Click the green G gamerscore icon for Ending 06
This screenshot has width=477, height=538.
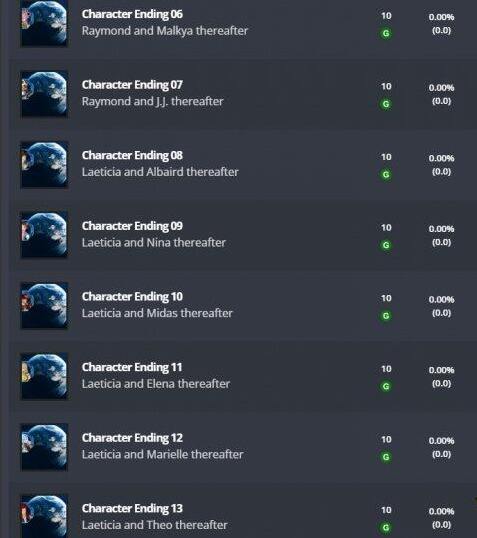click(x=386, y=33)
